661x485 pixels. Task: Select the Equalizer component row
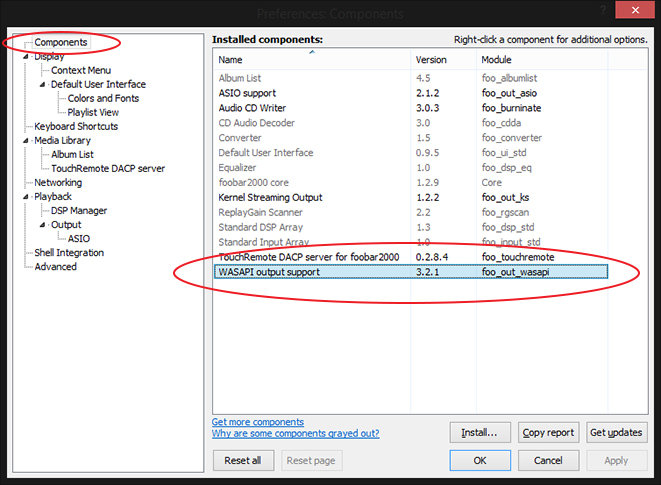click(411, 167)
